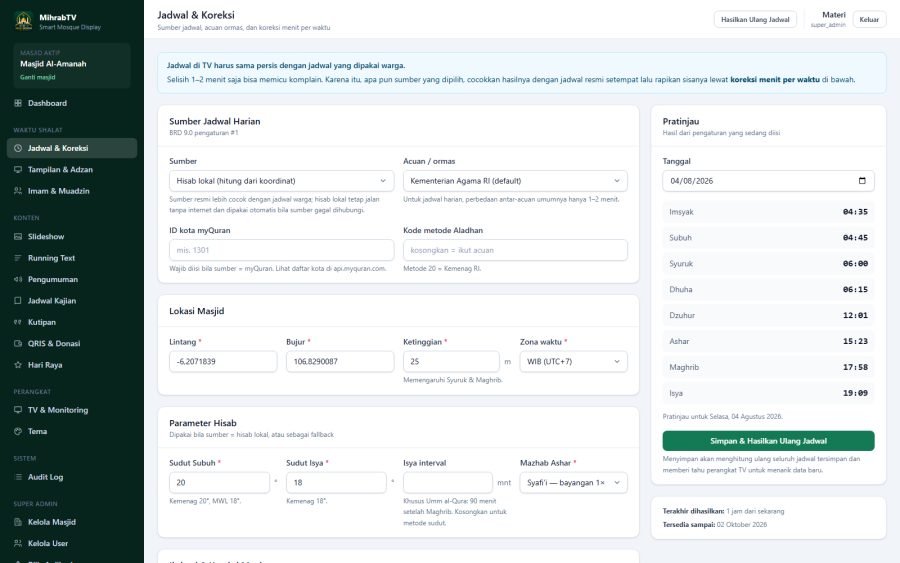Click the clock icon beside Jadwal & Koreksi
Image resolution: width=900 pixels, height=563 pixels.
[x=18, y=148]
